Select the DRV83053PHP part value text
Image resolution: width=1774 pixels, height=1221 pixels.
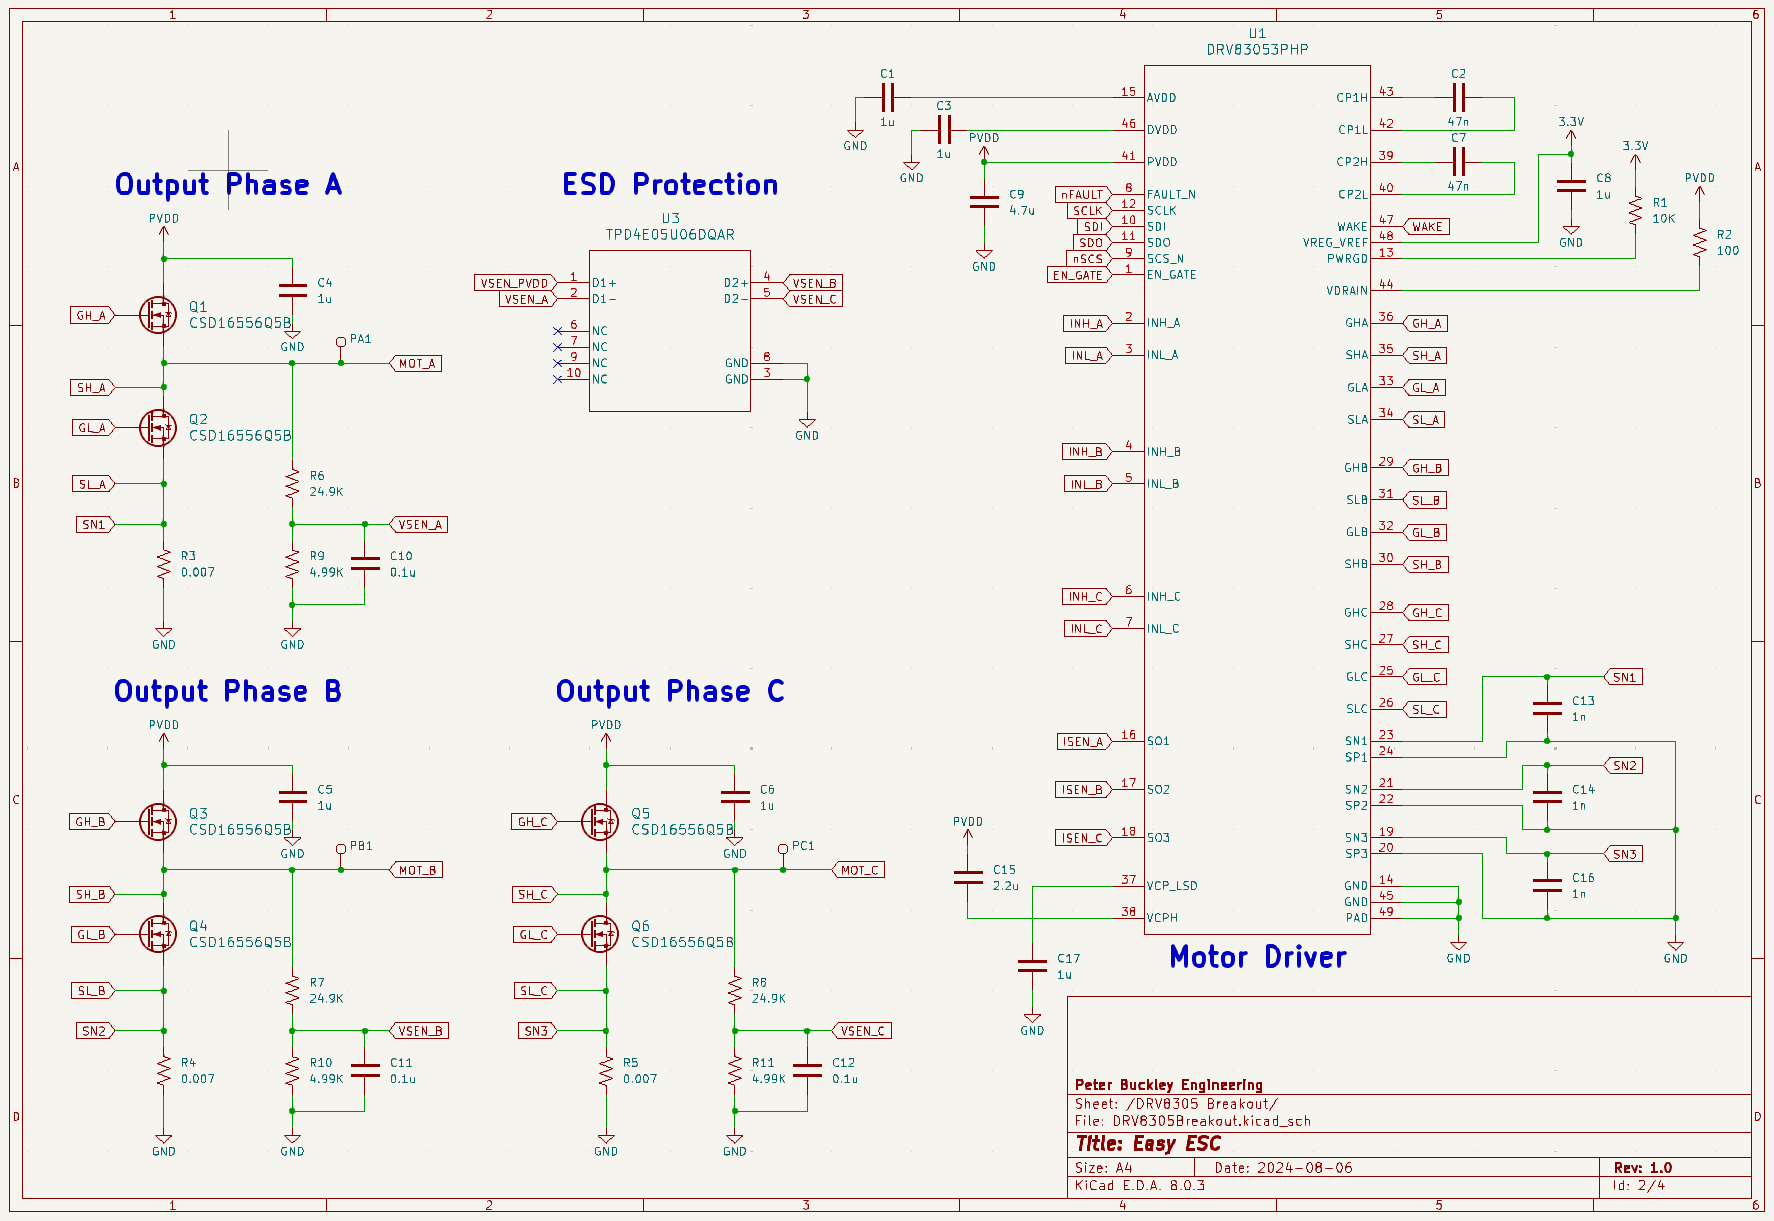pos(1257,50)
